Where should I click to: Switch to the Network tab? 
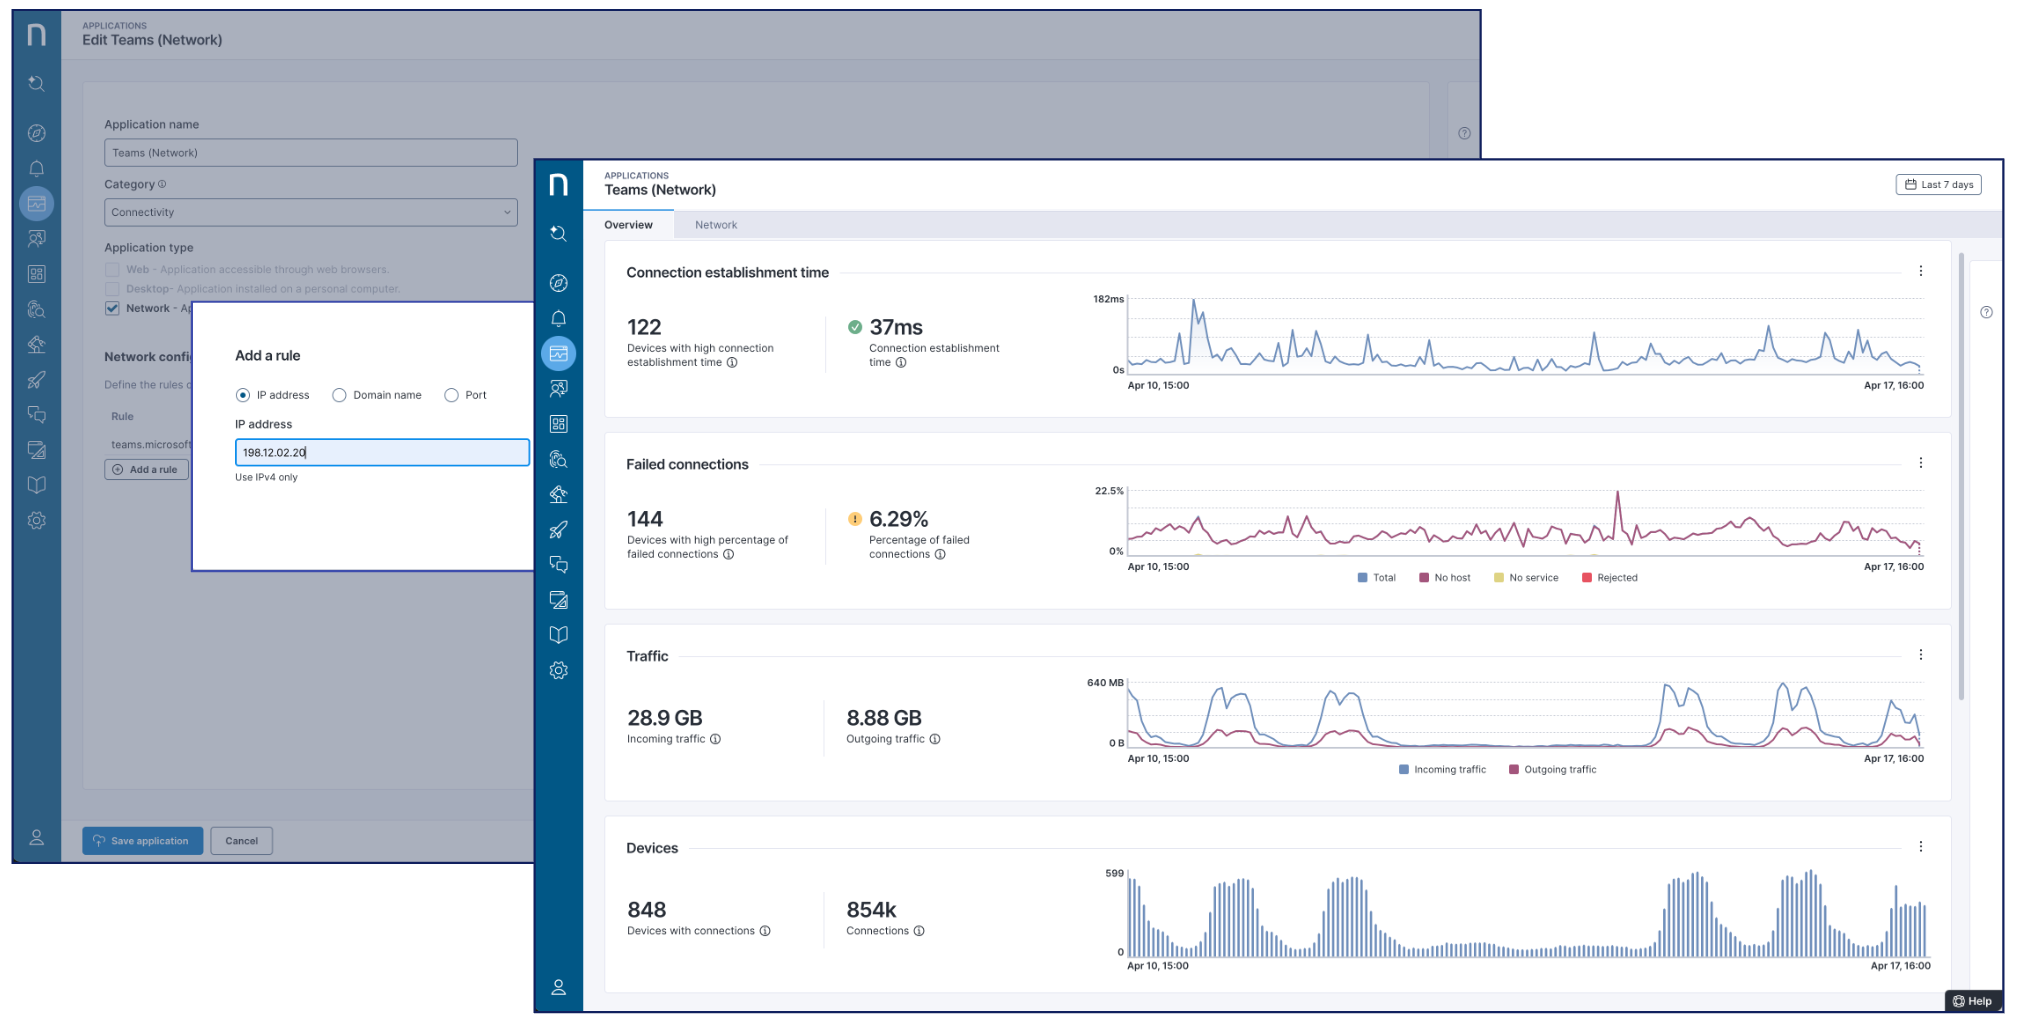click(716, 226)
